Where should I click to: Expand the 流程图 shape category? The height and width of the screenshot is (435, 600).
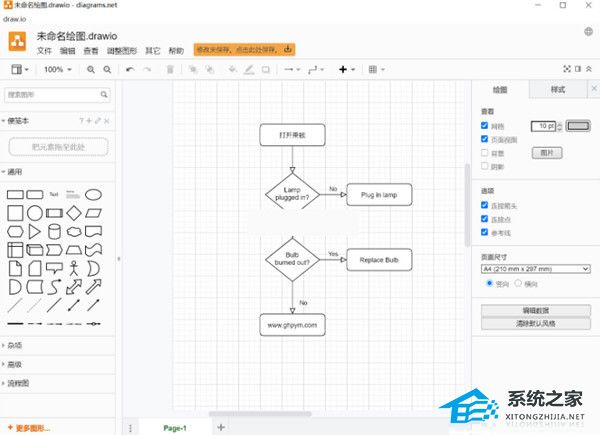(19, 382)
